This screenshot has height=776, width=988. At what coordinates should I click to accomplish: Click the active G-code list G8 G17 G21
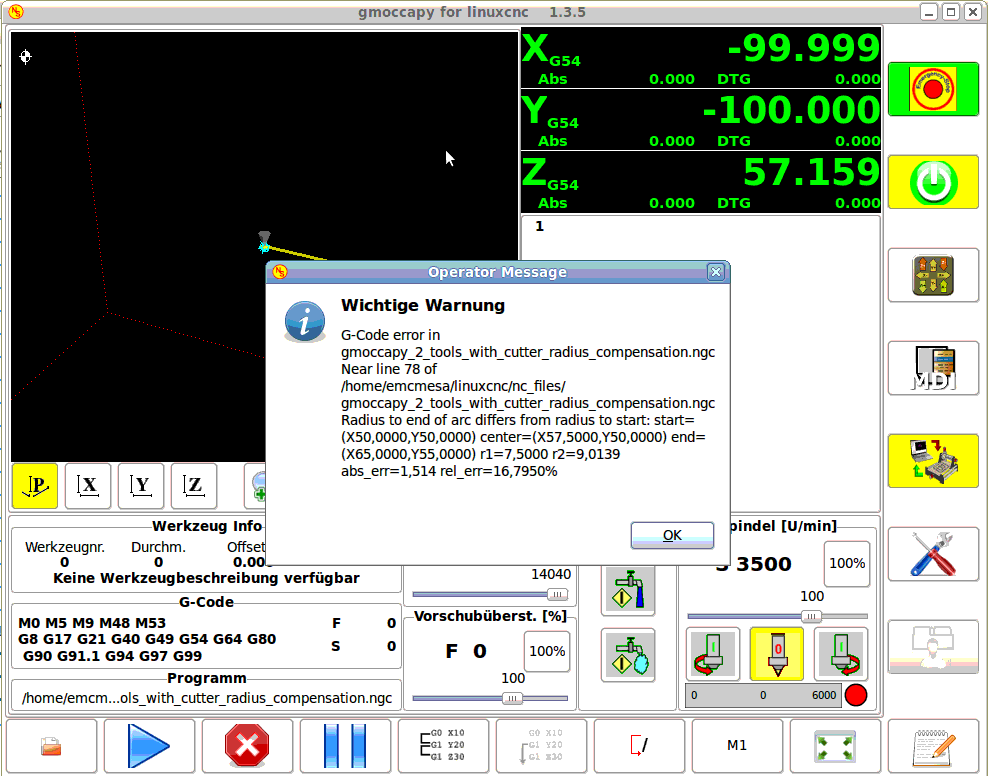[x=147, y=639]
